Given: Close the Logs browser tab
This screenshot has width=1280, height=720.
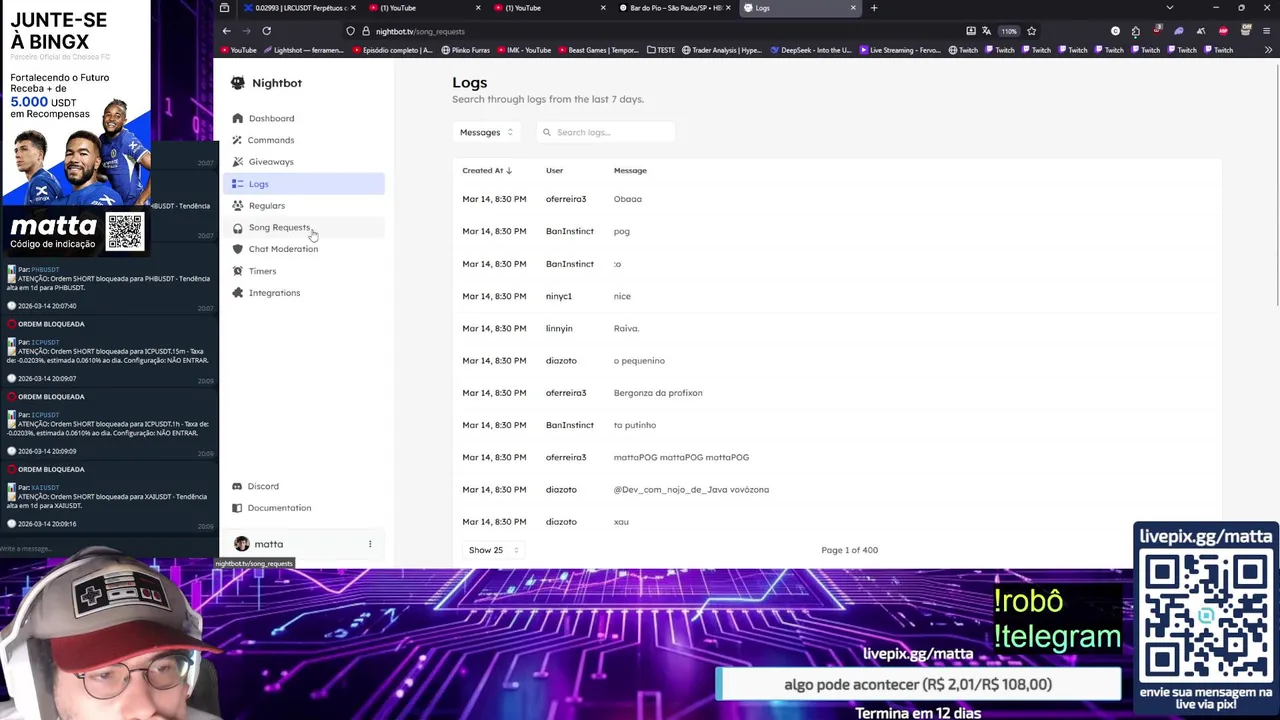Looking at the screenshot, I should tap(853, 8).
